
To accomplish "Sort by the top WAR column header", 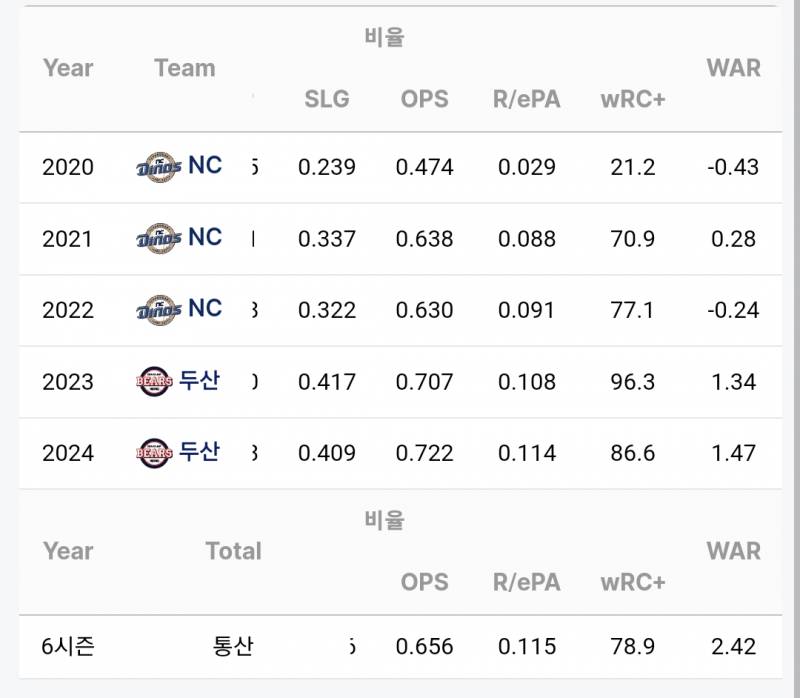I will 734,68.
